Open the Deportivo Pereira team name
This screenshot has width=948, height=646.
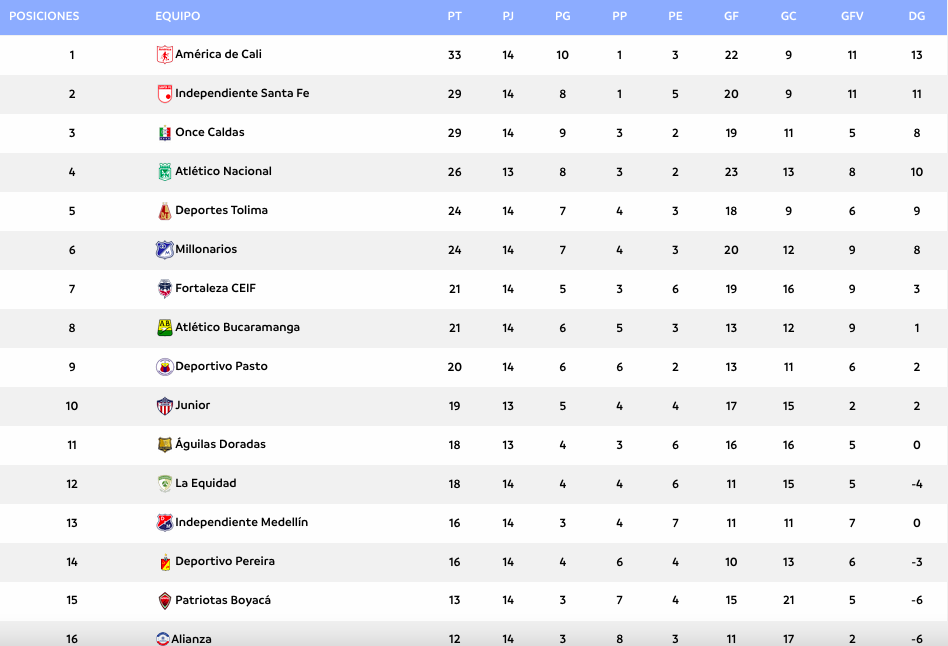click(225, 561)
